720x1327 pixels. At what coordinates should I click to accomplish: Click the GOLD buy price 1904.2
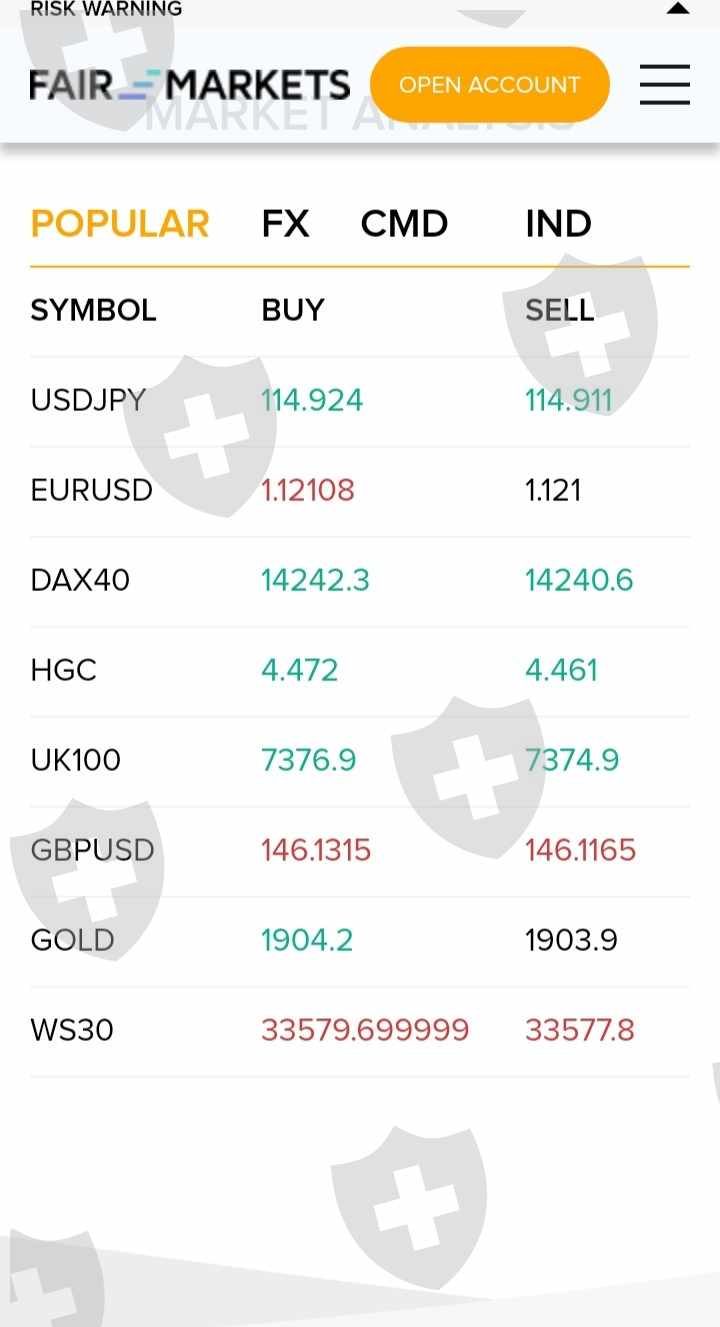(x=307, y=941)
